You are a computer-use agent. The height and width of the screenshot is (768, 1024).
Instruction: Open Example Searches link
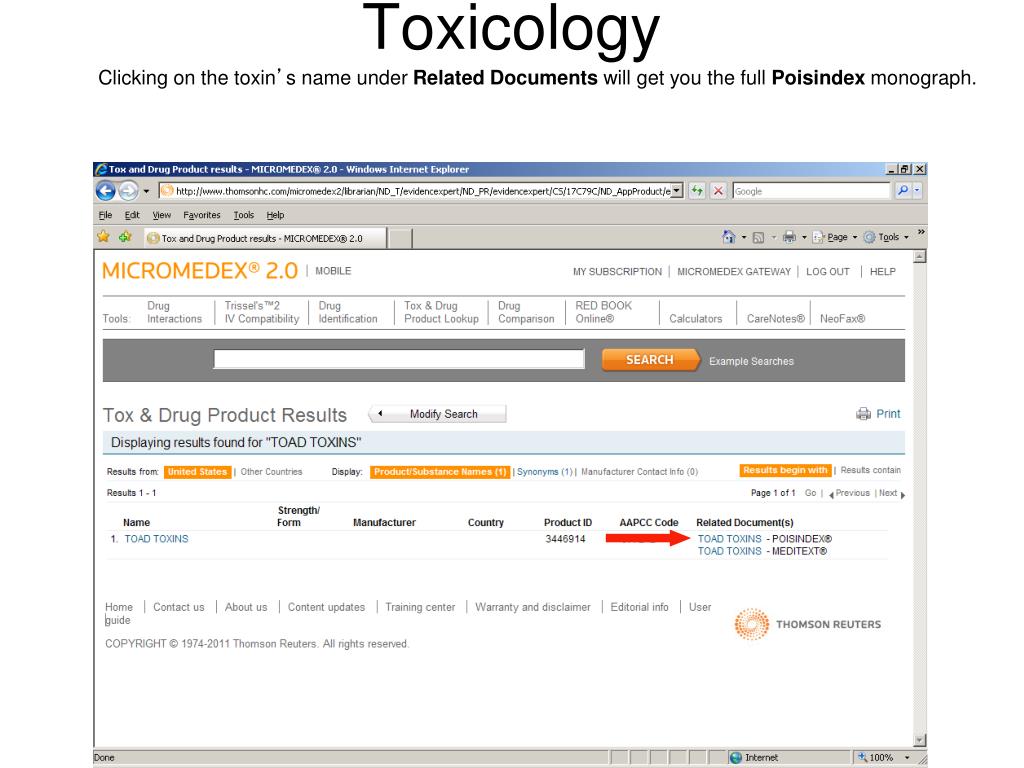[x=751, y=361]
